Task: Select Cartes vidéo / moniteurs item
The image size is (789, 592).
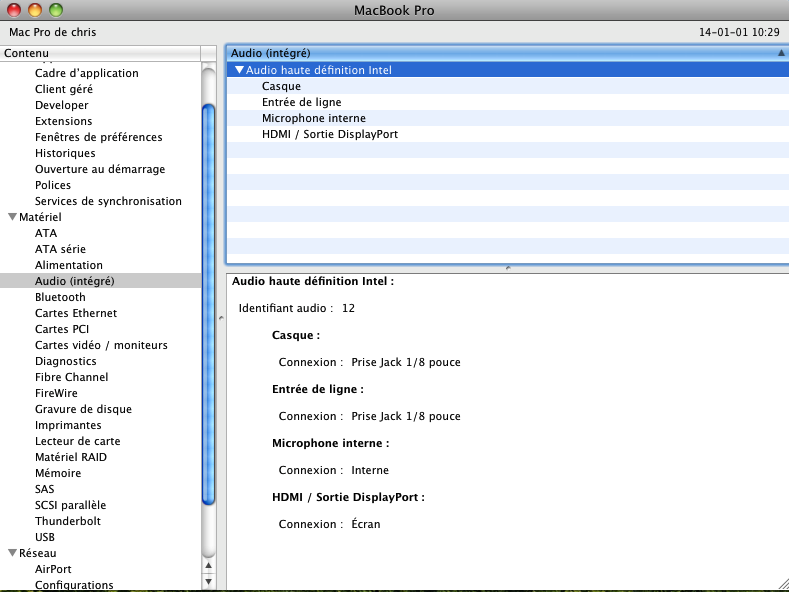Action: (x=101, y=345)
